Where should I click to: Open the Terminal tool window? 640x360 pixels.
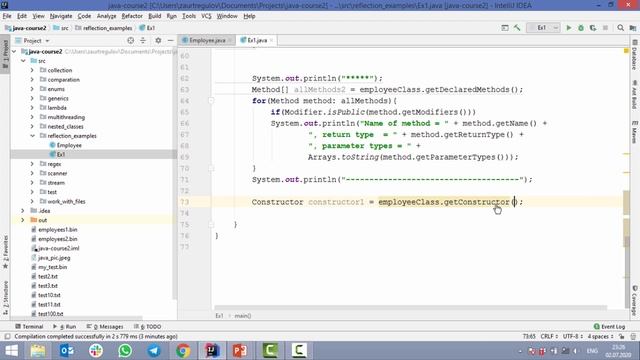pos(29,327)
